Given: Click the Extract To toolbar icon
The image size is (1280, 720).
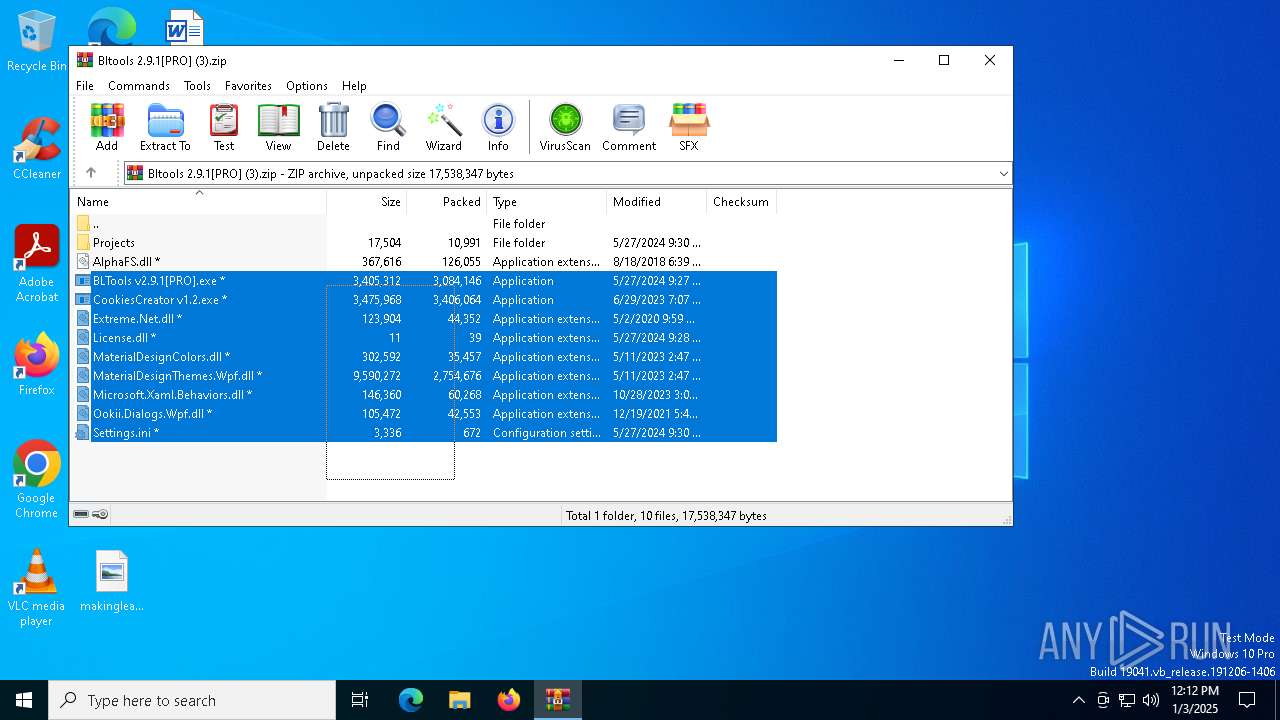Looking at the screenshot, I should [x=165, y=127].
